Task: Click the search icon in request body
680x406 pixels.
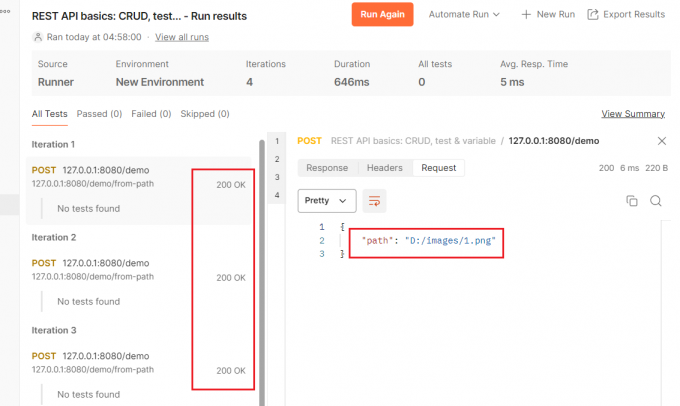Action: (656, 201)
